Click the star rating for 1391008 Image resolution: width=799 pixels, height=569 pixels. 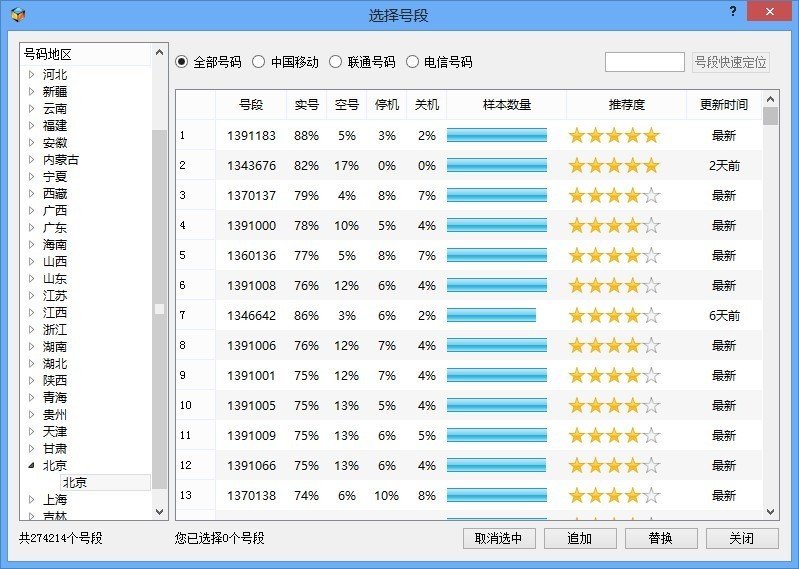pyautogui.click(x=614, y=285)
